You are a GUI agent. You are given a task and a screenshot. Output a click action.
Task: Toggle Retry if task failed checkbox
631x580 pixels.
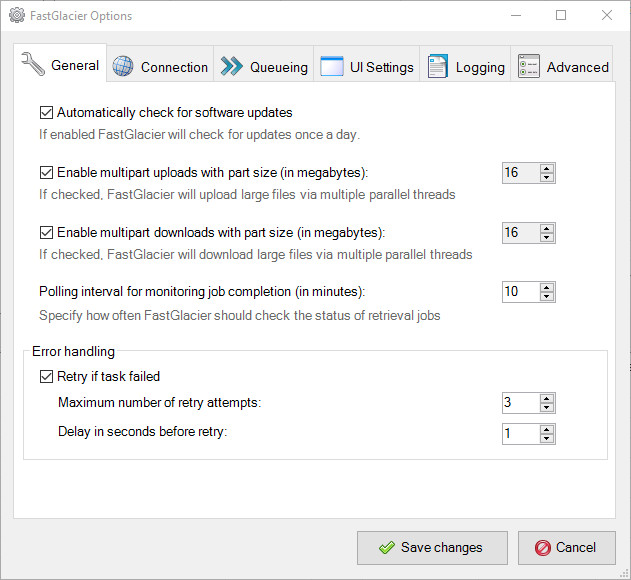tap(46, 377)
